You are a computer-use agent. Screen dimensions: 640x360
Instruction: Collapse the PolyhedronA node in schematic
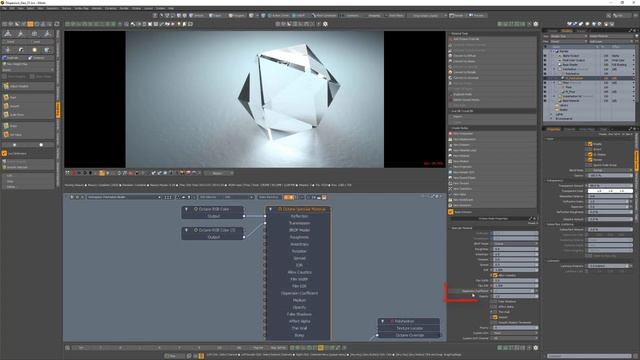382,321
